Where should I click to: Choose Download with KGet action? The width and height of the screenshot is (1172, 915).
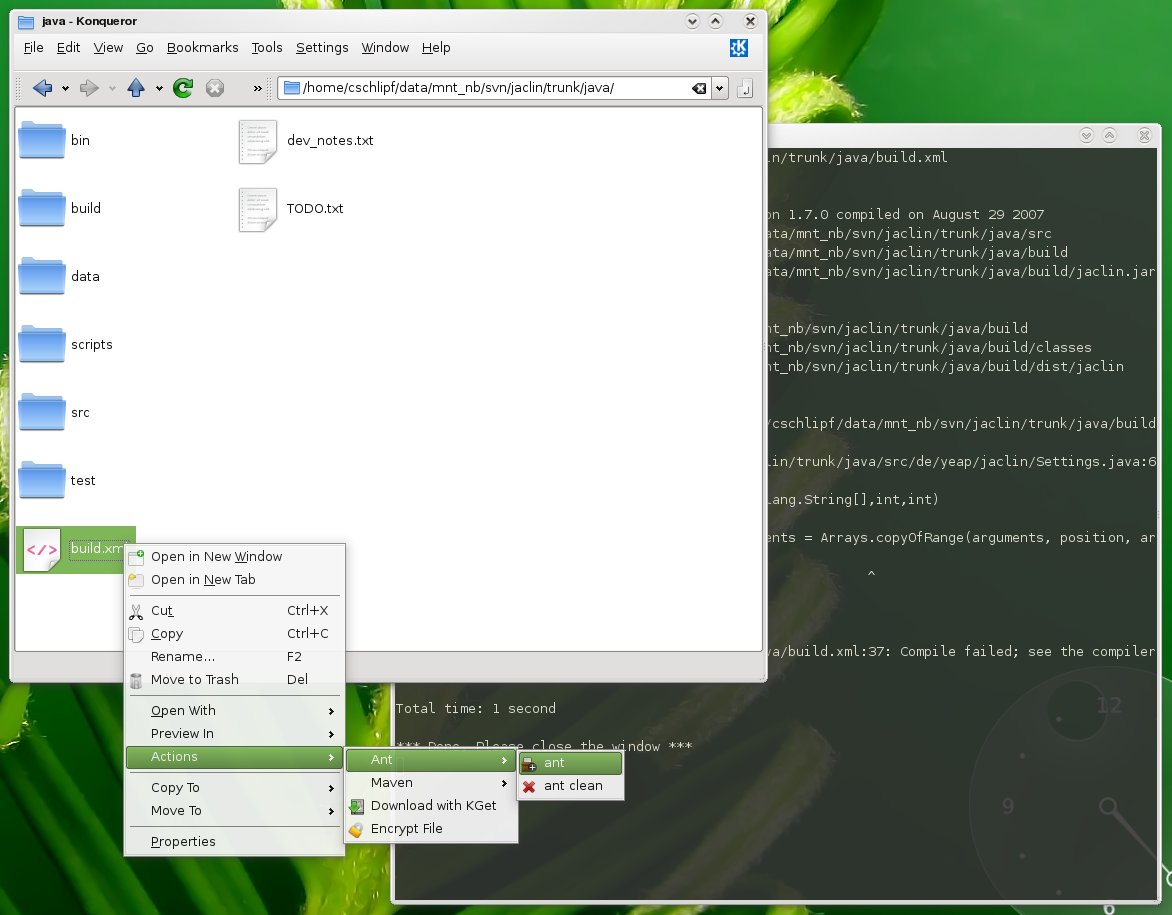click(x=431, y=806)
